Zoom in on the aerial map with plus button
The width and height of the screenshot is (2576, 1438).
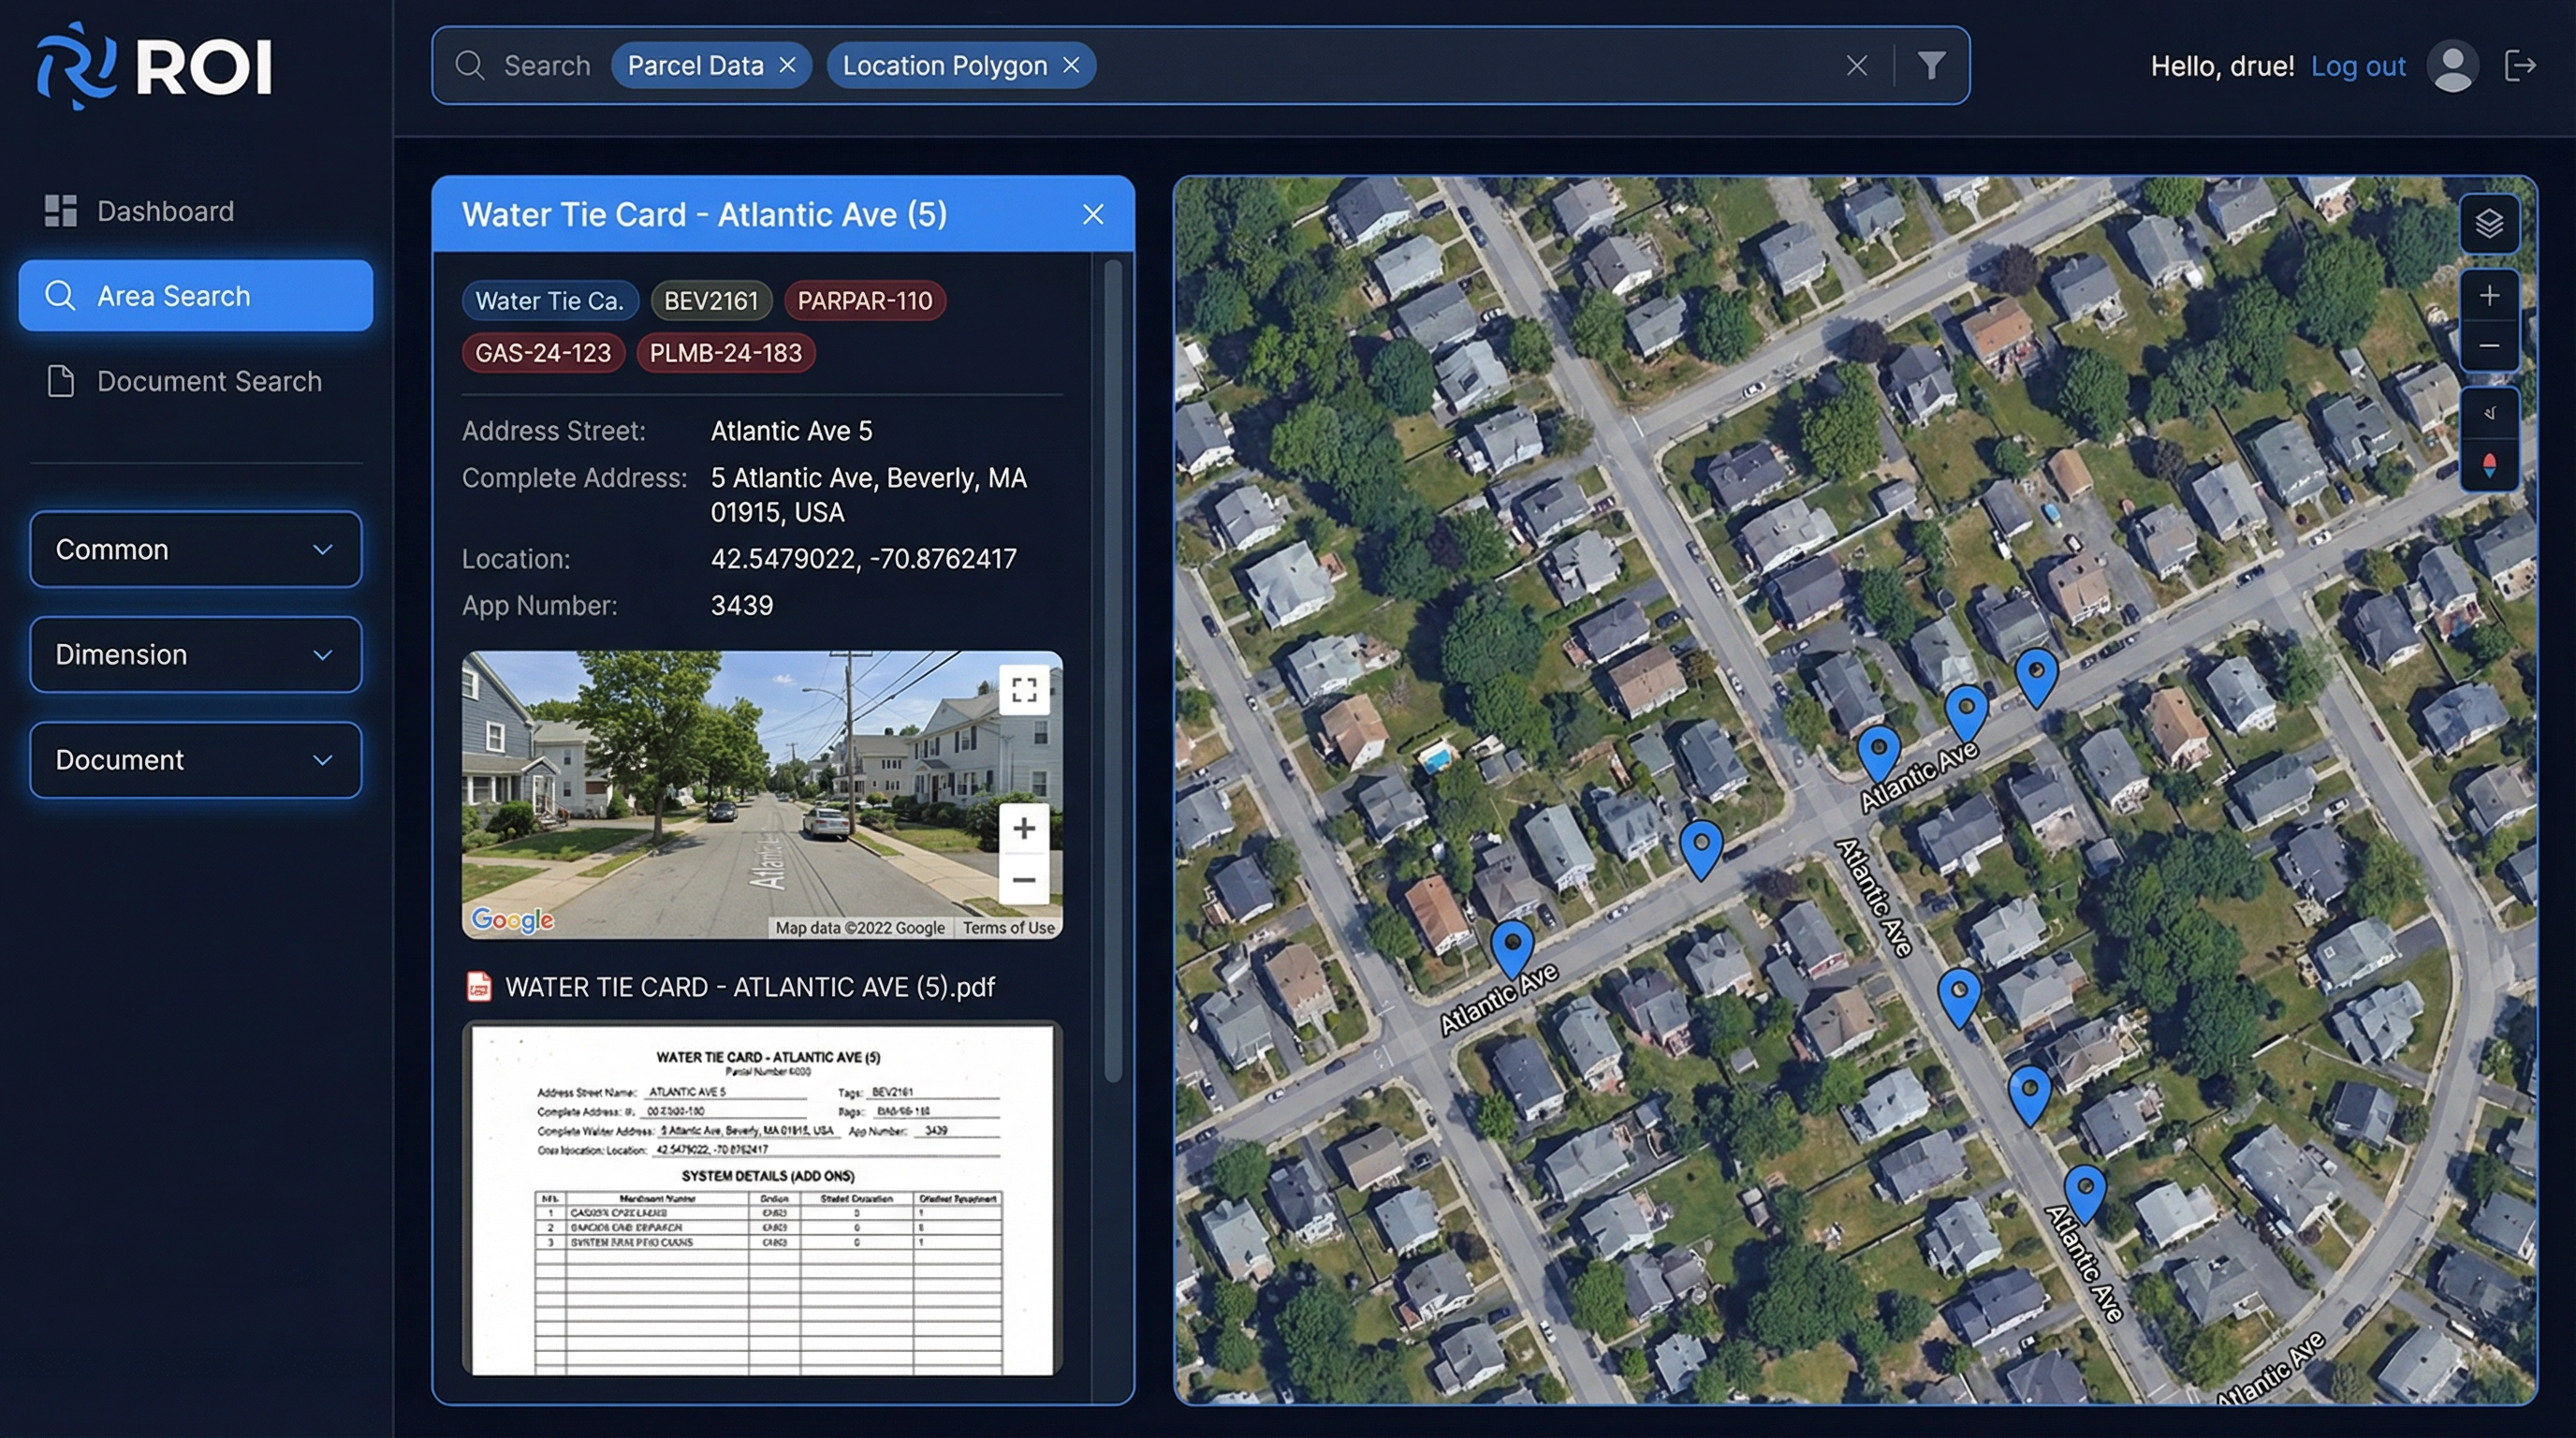(x=2490, y=295)
